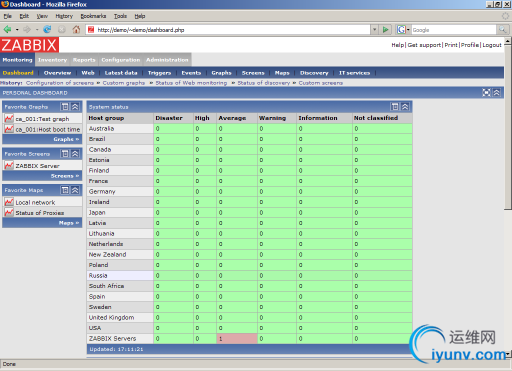Click the ZABBIX Servers Average cell showing 1
This screenshot has width=512, height=371.
tap(237, 339)
